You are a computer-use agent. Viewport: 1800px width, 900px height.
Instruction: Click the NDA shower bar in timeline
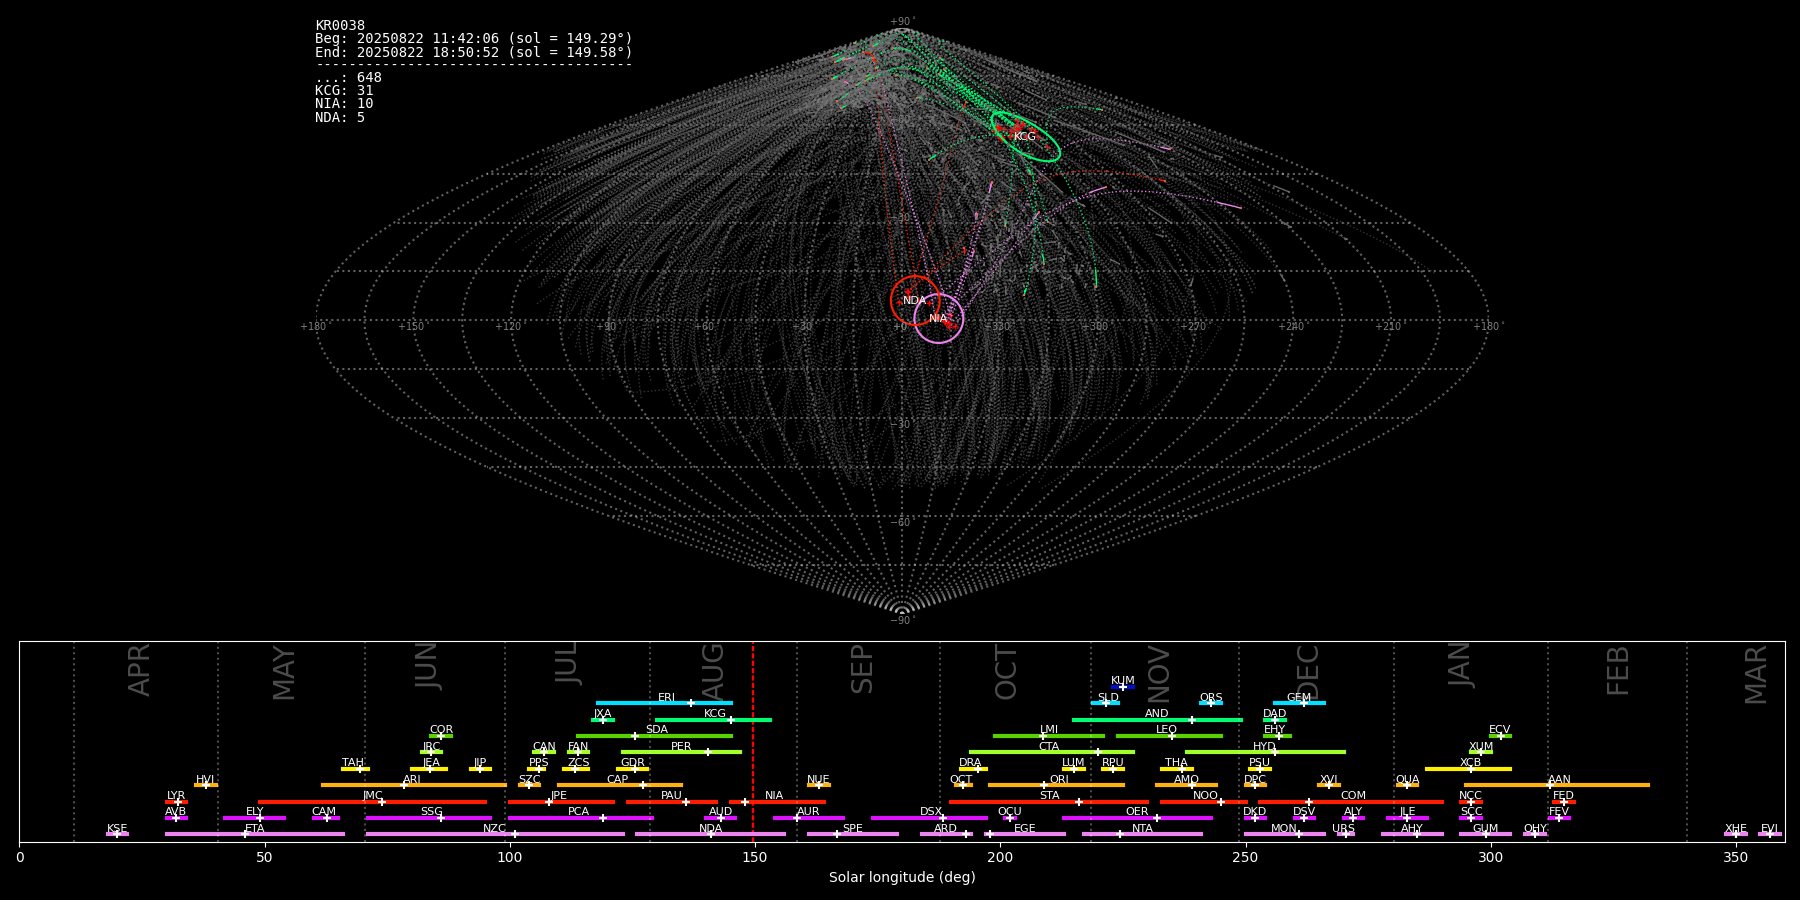pos(710,834)
